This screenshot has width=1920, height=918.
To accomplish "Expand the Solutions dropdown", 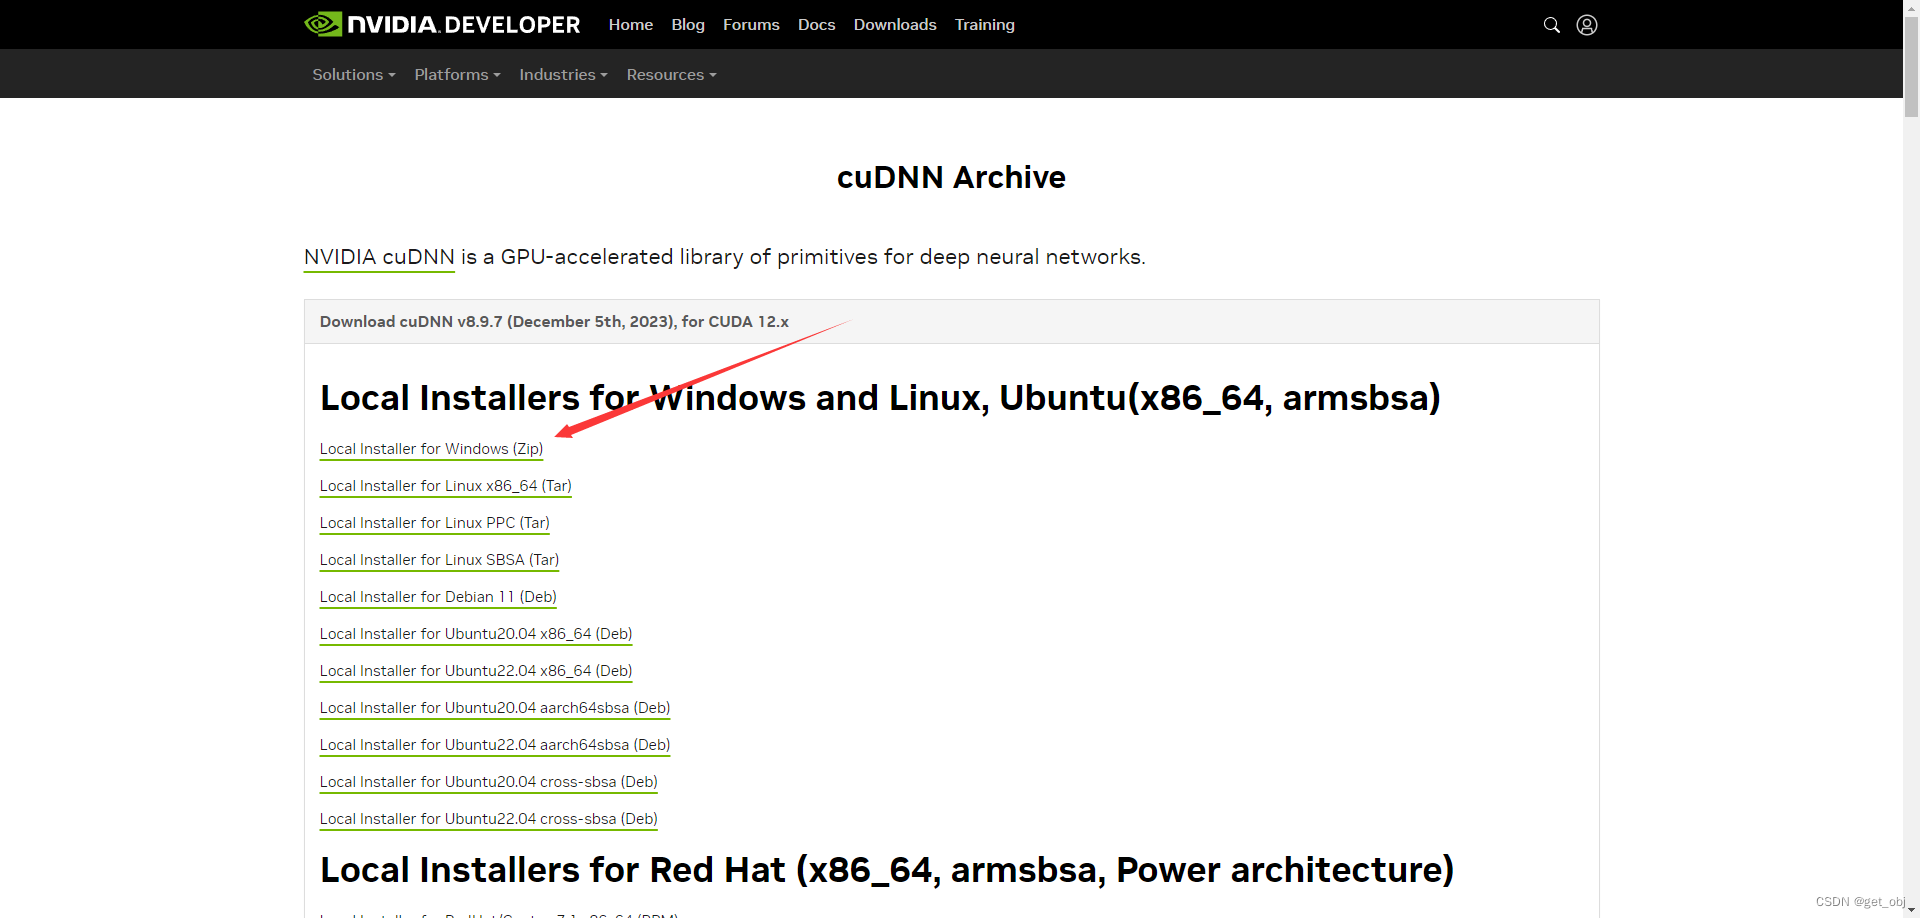I will [354, 75].
